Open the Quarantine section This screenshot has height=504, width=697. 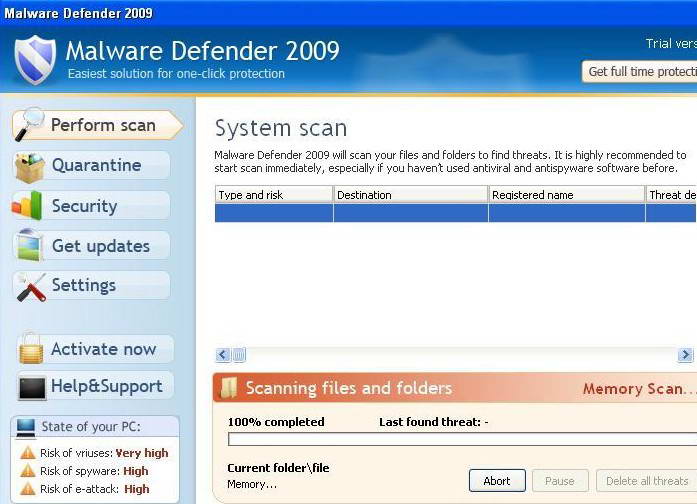pyautogui.click(x=96, y=166)
